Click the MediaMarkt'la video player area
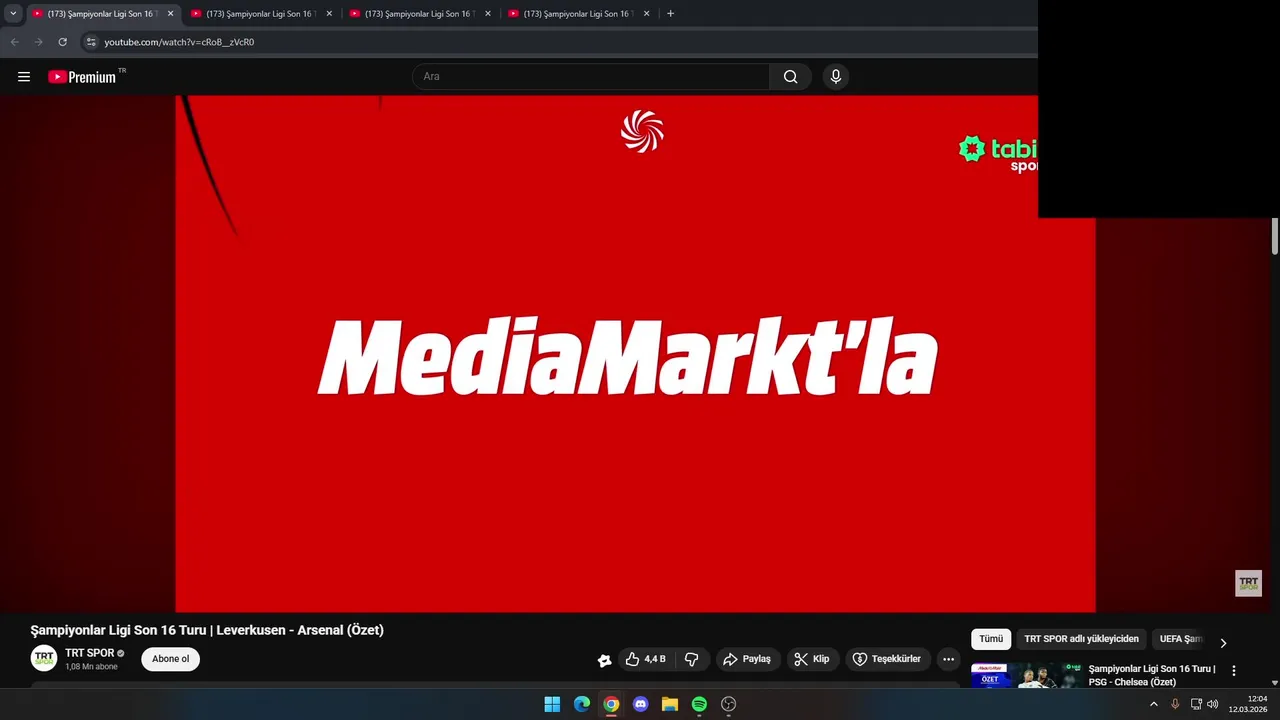Screen dimensions: 1280x720 [635, 353]
